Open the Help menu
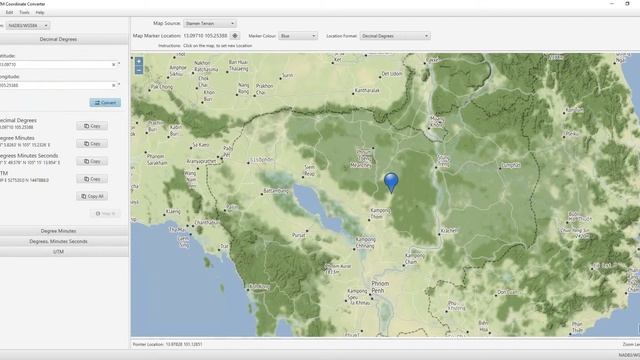 (x=40, y=13)
